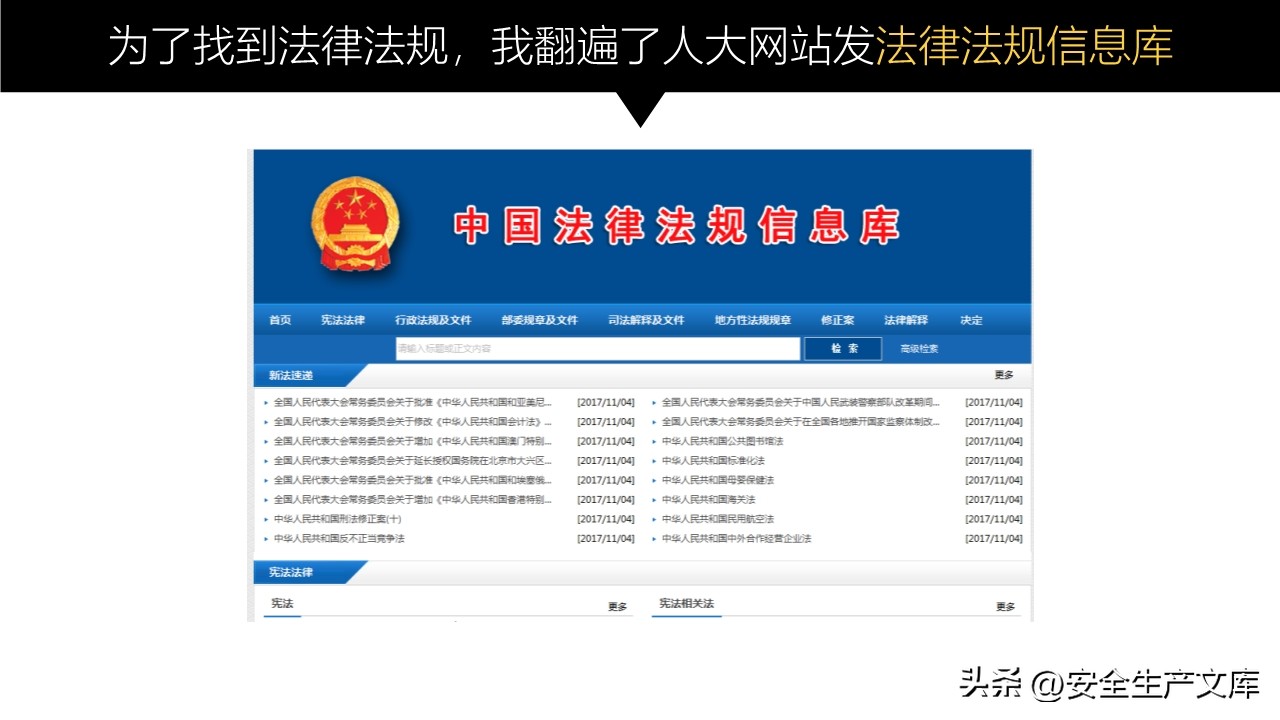Click the 宪法法律 section heading below the list

coord(290,573)
